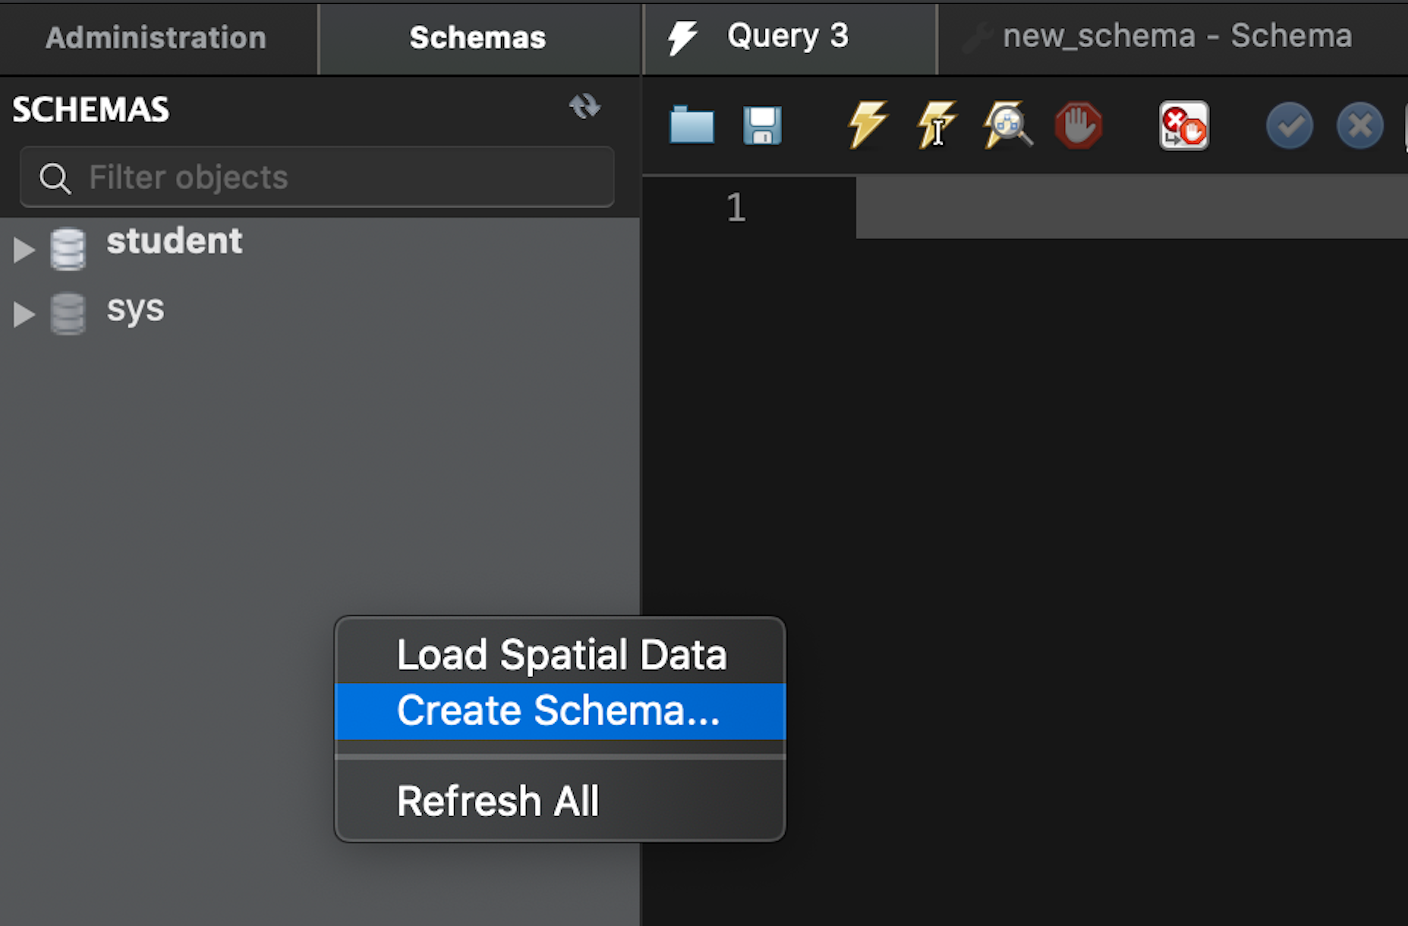
Task: Switch to the Administration tab
Action: pyautogui.click(x=156, y=38)
